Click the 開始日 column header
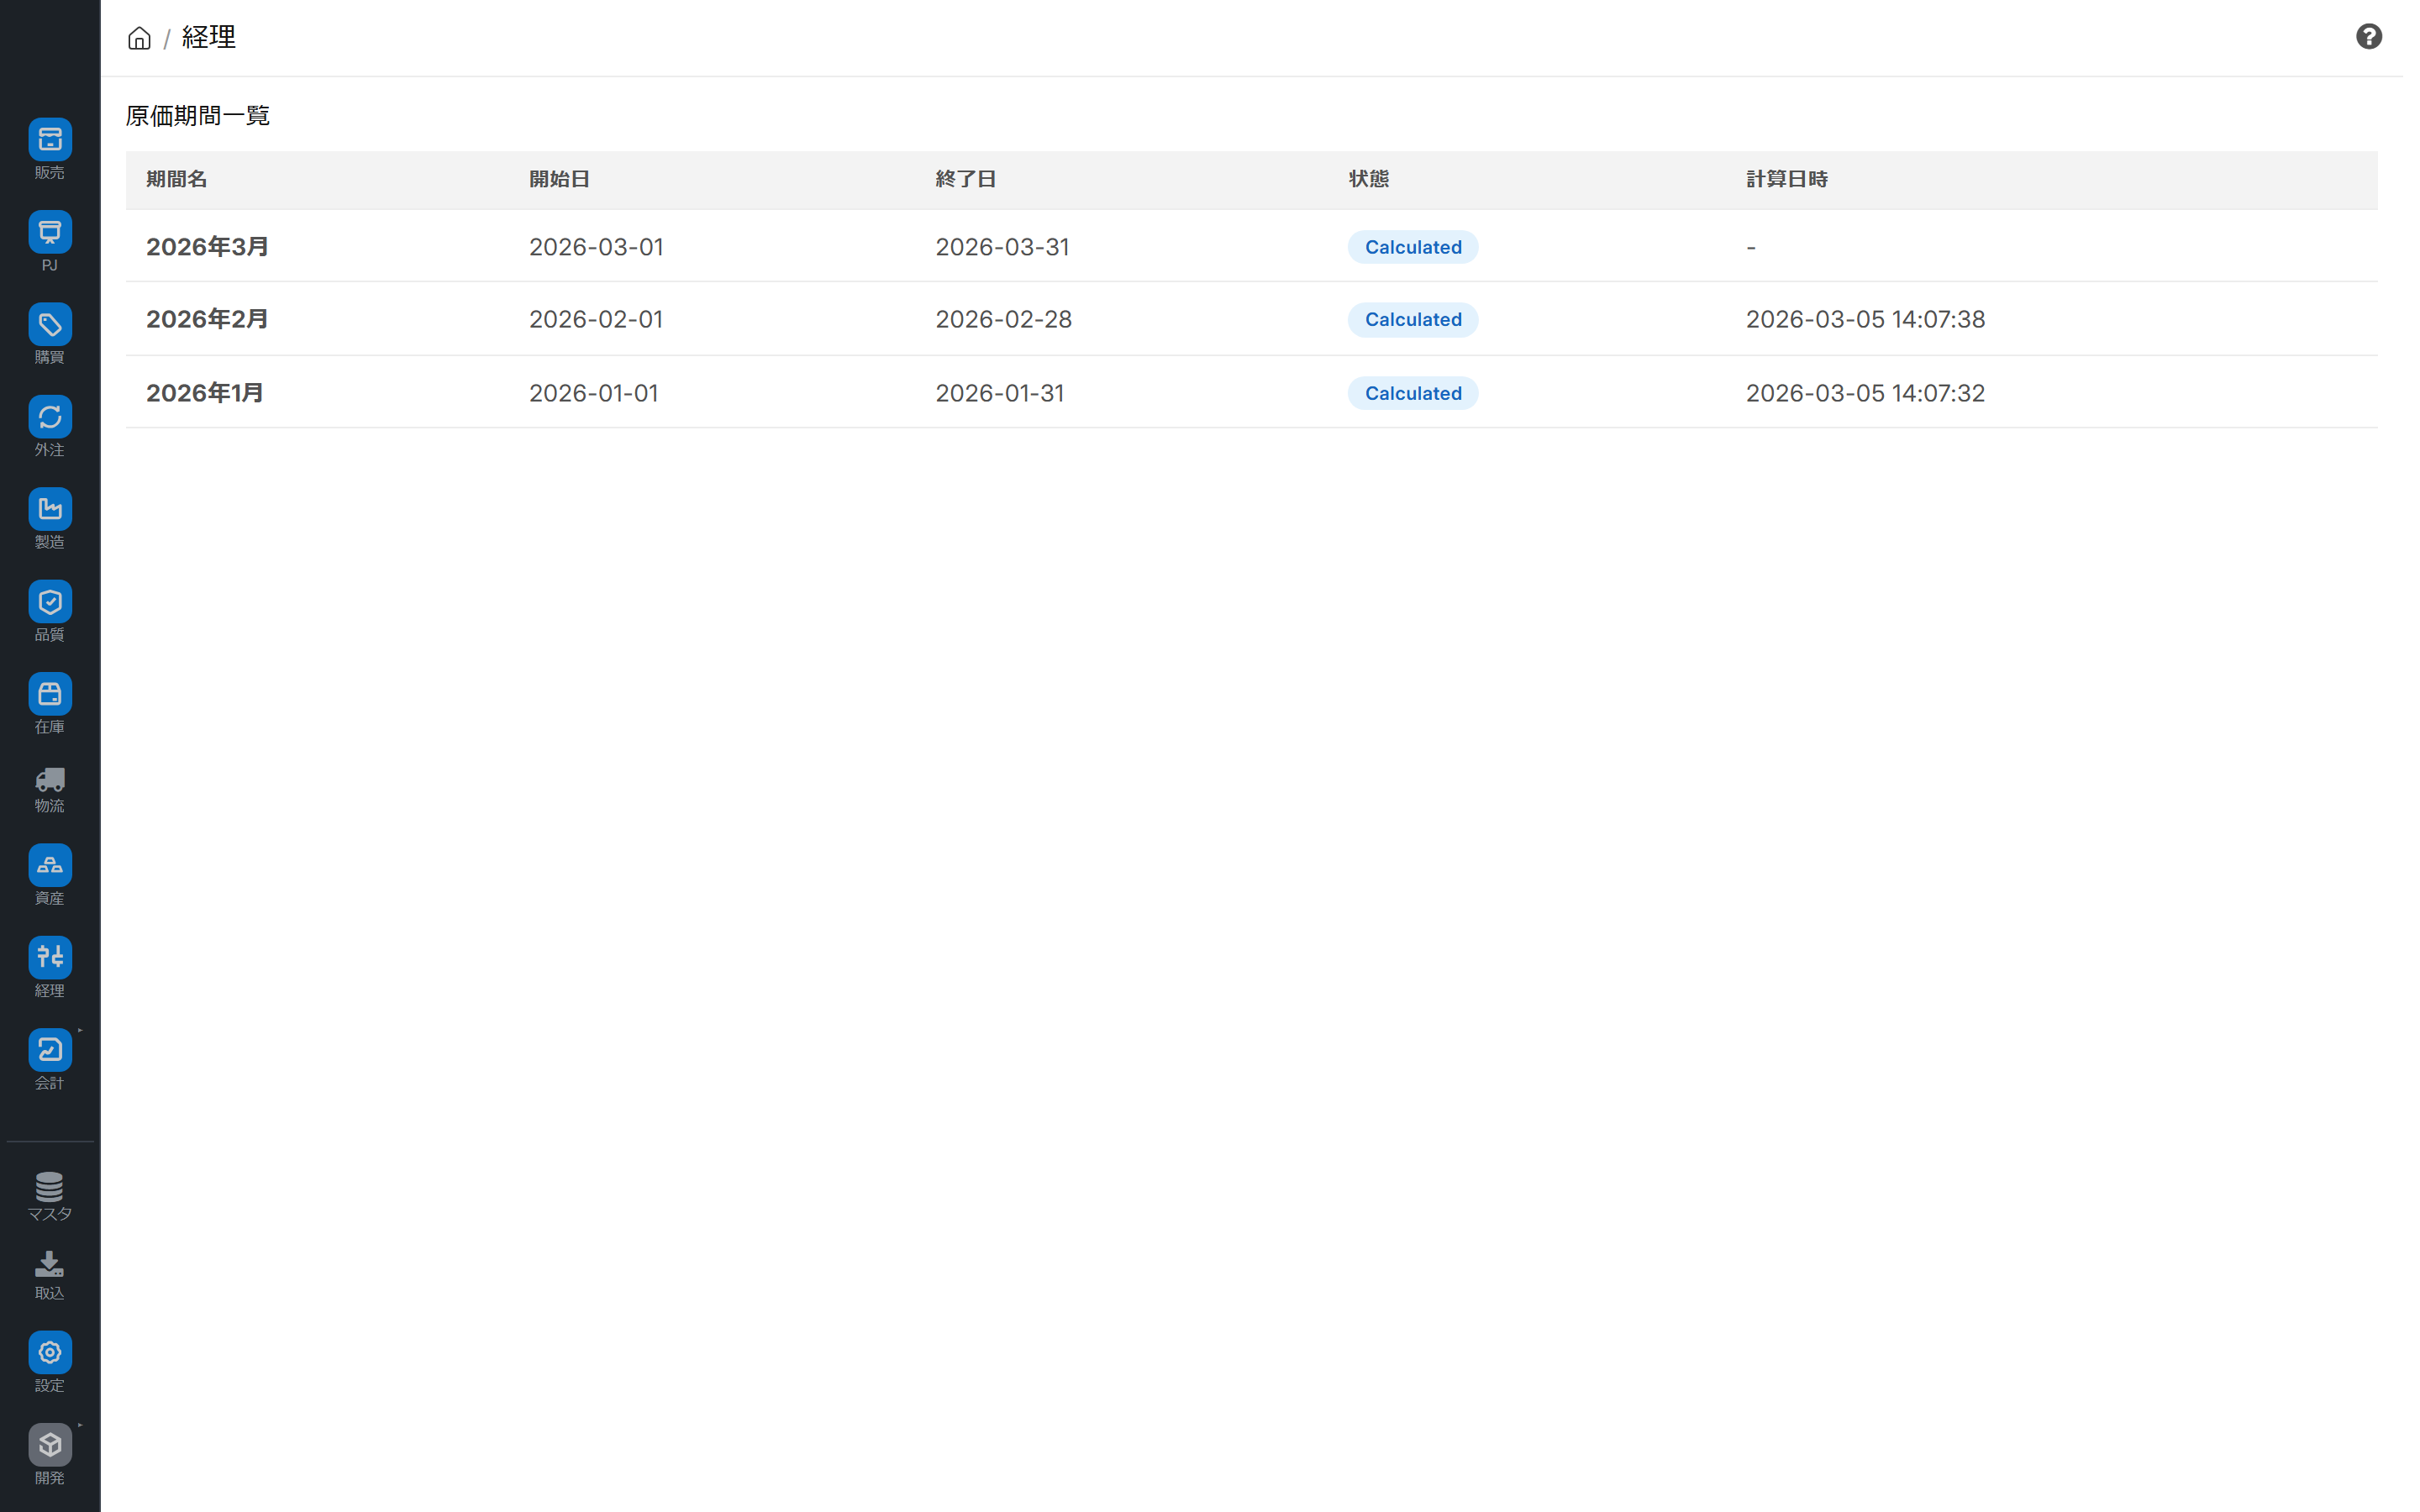 click(559, 179)
